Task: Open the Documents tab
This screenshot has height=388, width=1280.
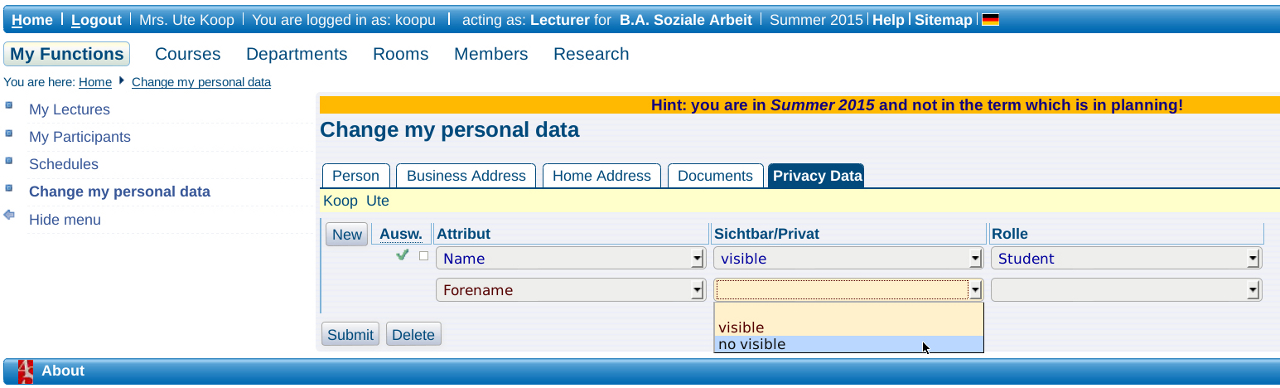Action: tap(715, 176)
